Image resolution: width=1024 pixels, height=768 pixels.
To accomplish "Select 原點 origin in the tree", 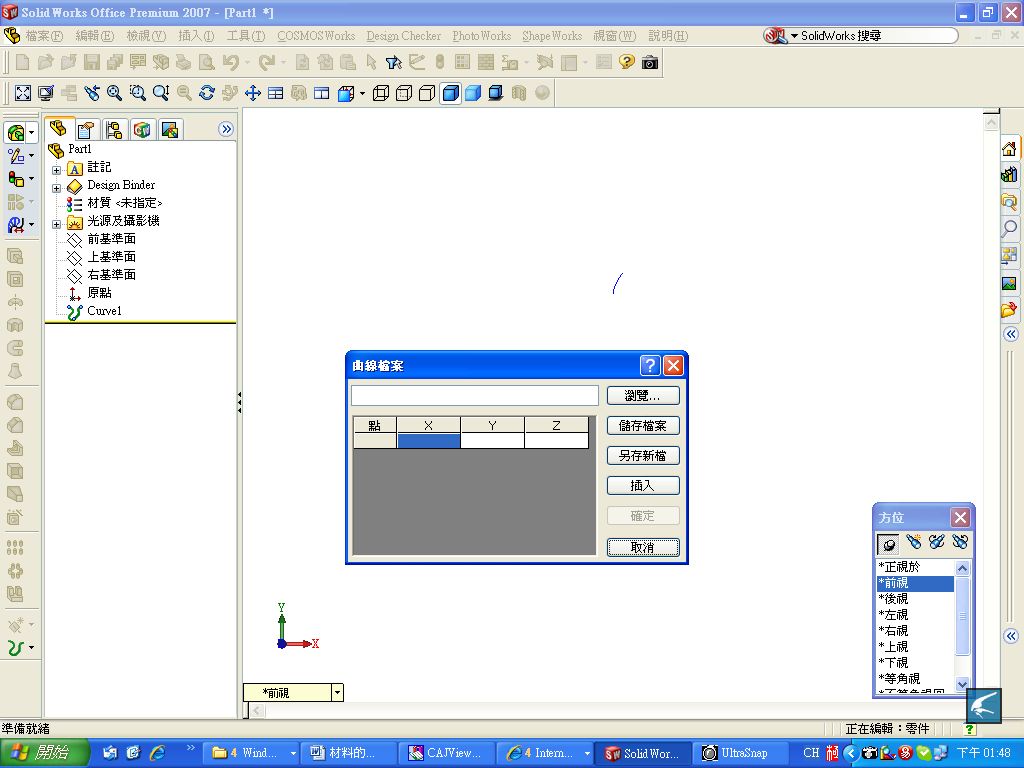I will click(x=99, y=293).
